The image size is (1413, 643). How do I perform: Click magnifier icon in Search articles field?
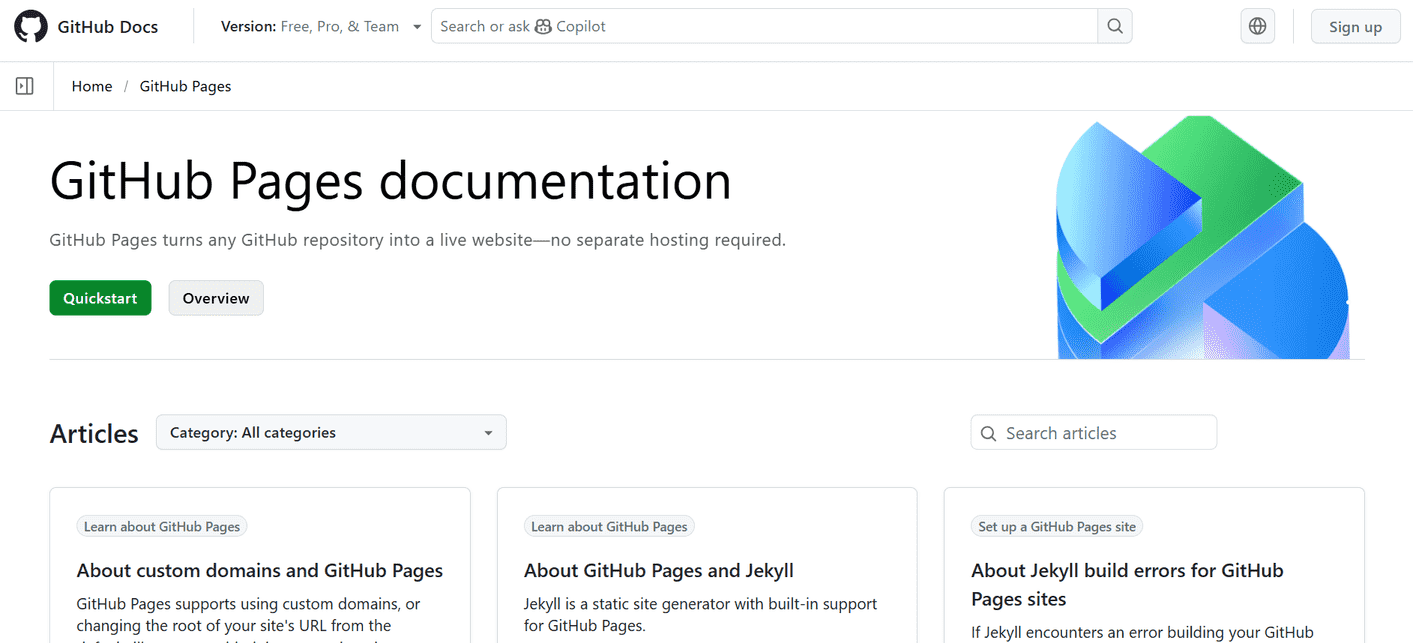point(988,433)
